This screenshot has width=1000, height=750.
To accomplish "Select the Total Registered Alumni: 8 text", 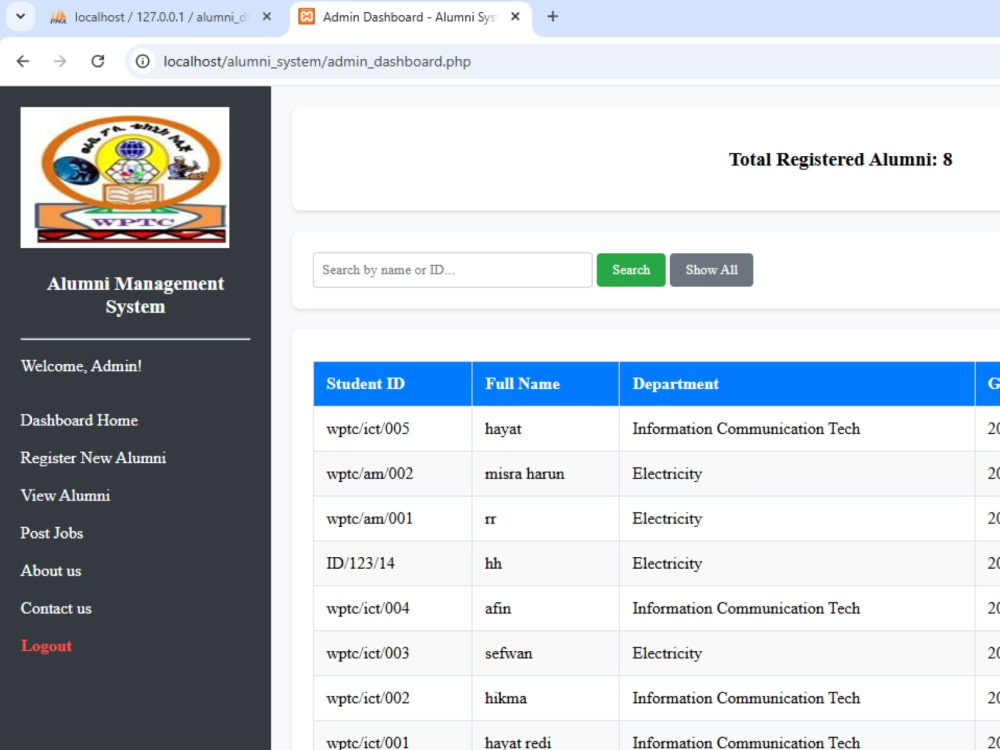I will coord(840,159).
